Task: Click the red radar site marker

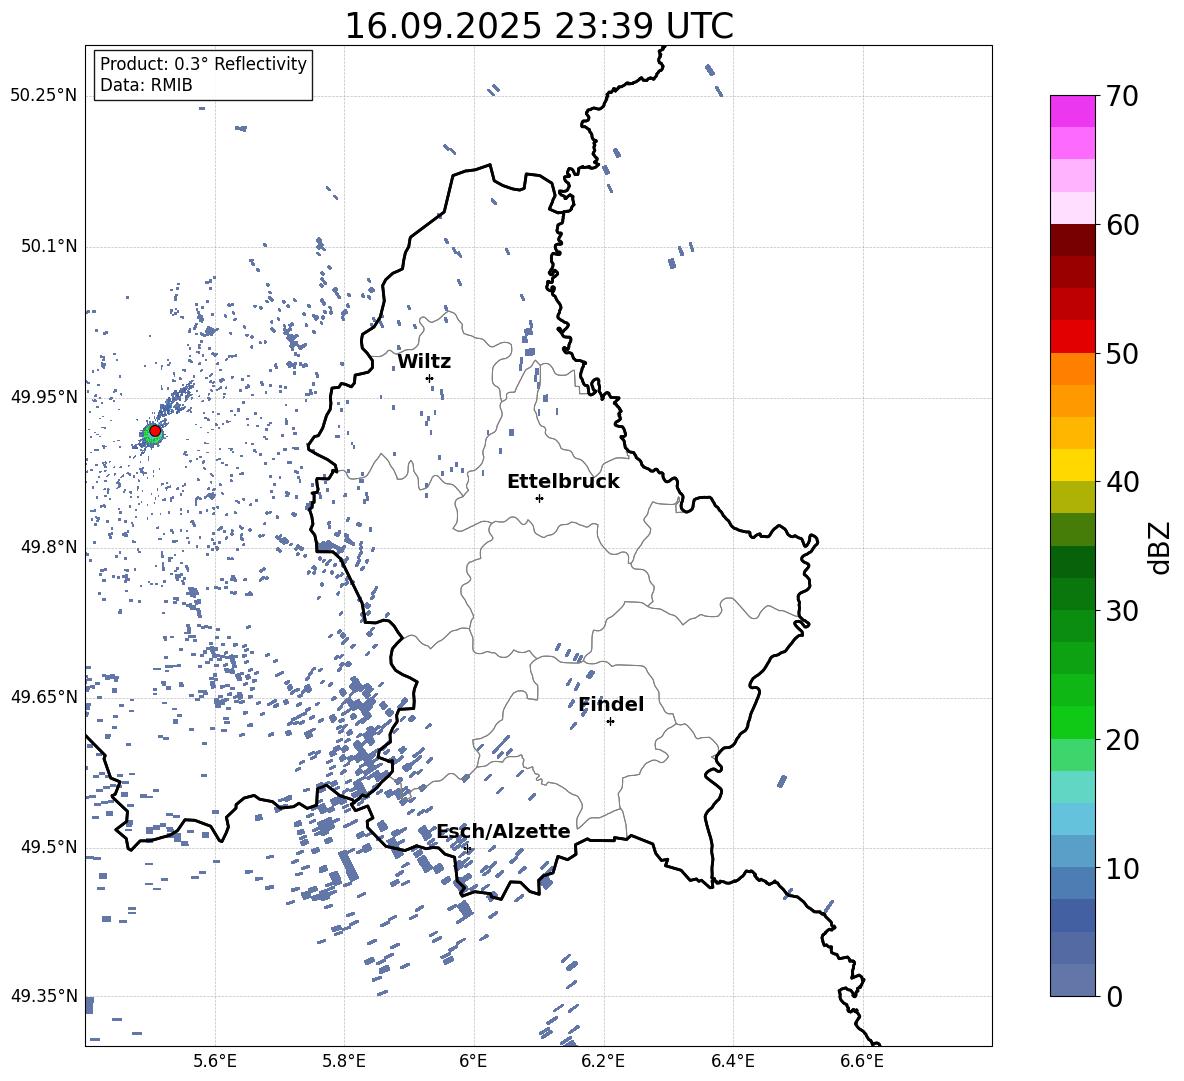Action: point(155,431)
